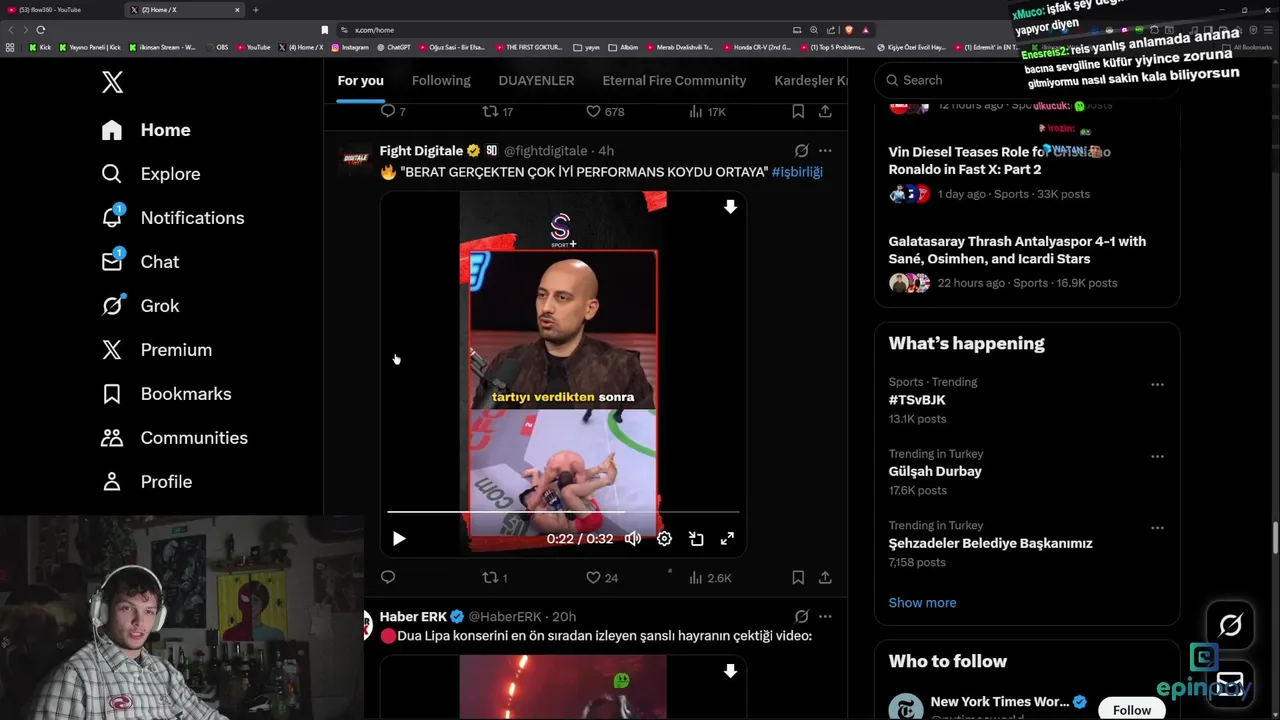Bookmark the Fight Digitale post
Image resolution: width=1280 pixels, height=720 pixels.
798,577
